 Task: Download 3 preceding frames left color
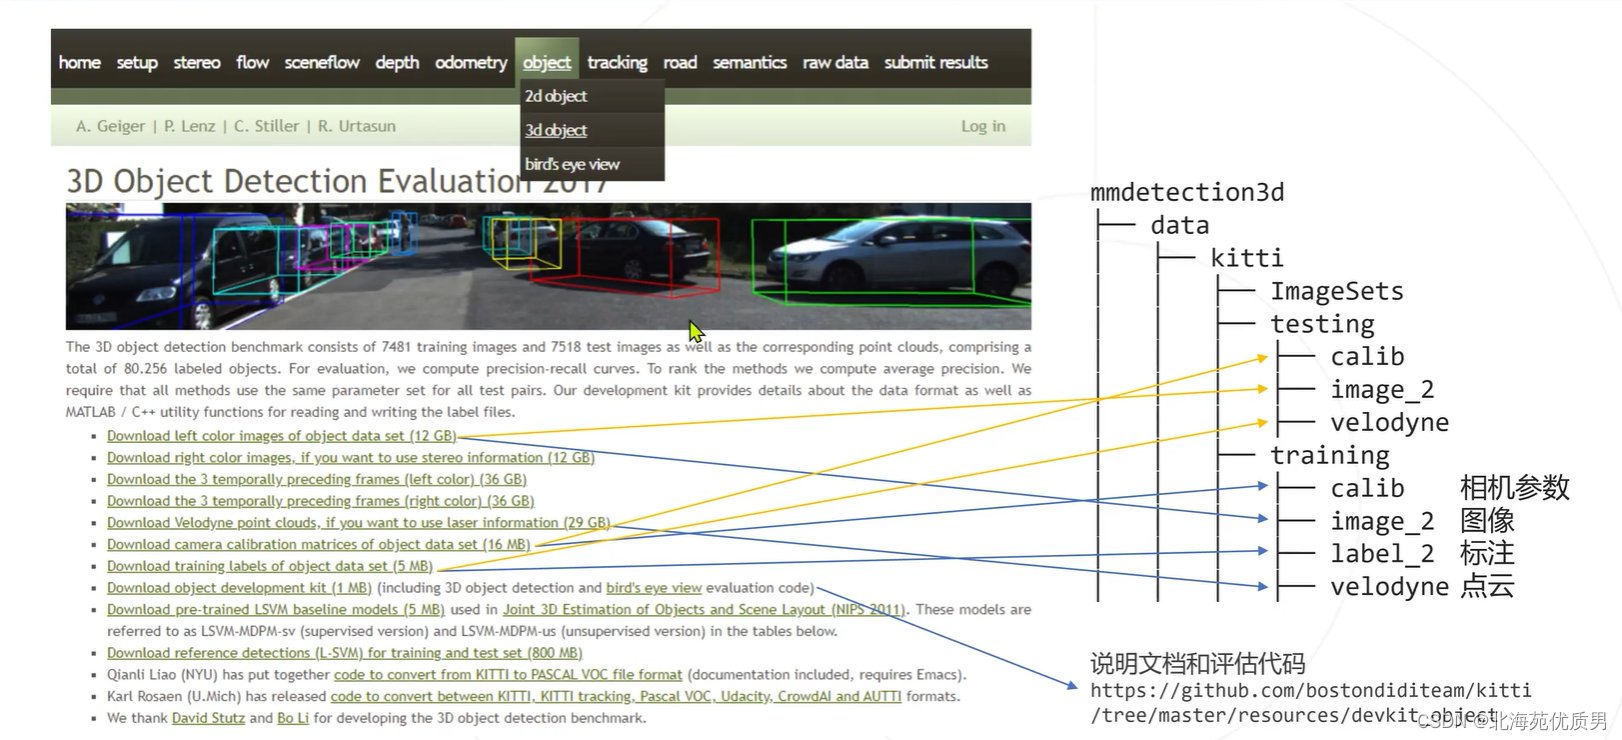pos(317,480)
